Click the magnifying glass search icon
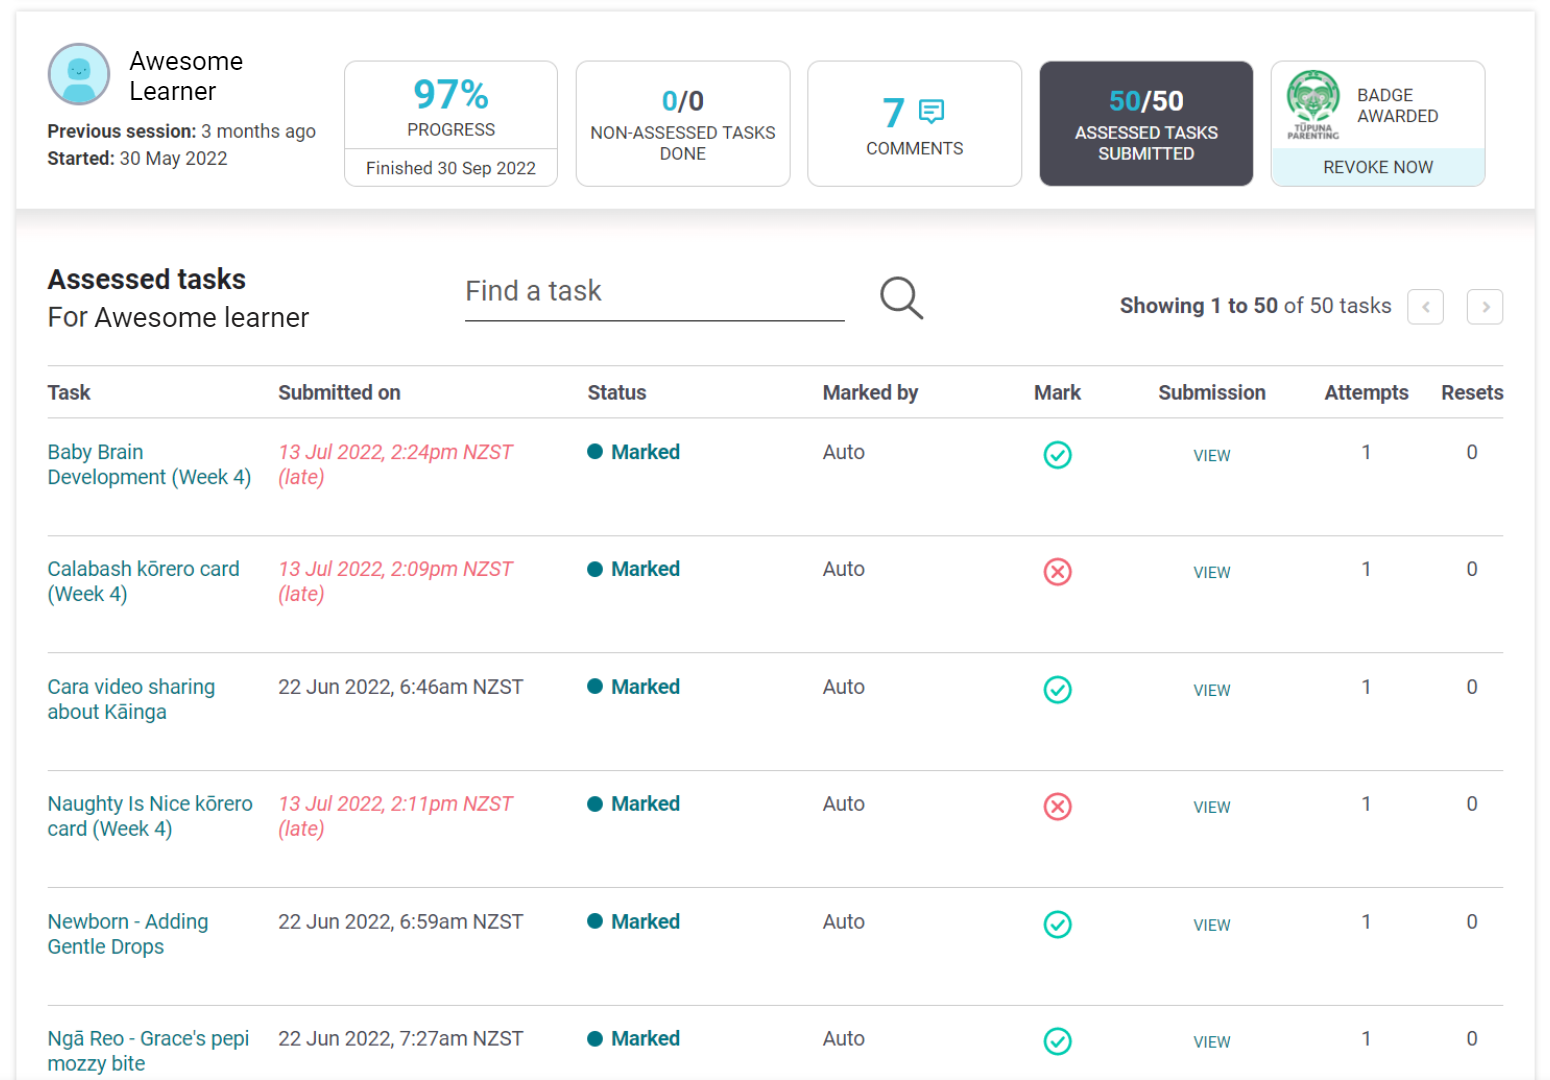The image size is (1550, 1080). 901,298
